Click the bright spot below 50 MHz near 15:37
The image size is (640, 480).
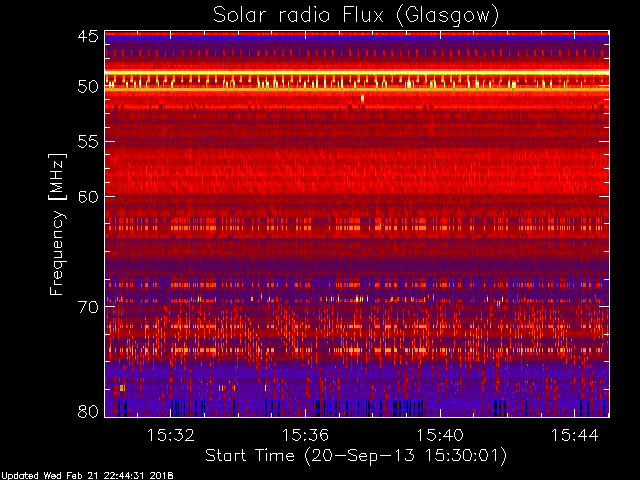tap(362, 98)
